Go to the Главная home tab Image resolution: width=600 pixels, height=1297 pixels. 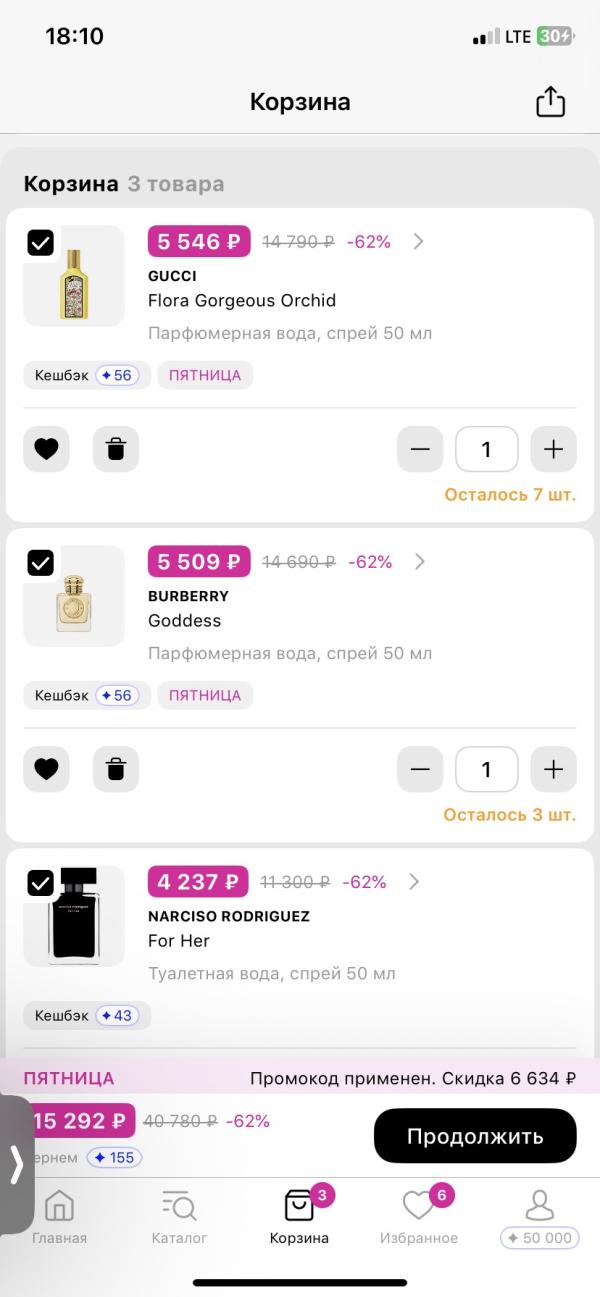tap(59, 1217)
